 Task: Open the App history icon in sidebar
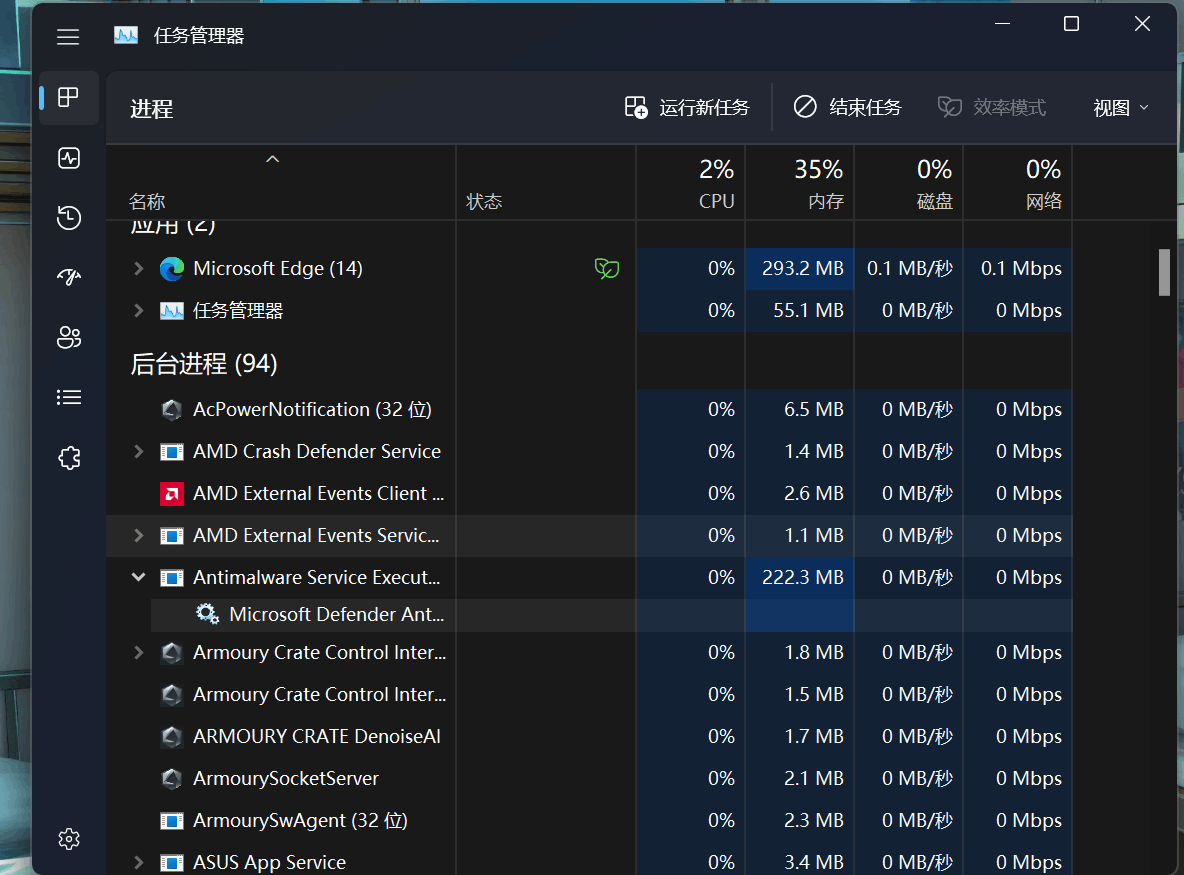[x=69, y=217]
